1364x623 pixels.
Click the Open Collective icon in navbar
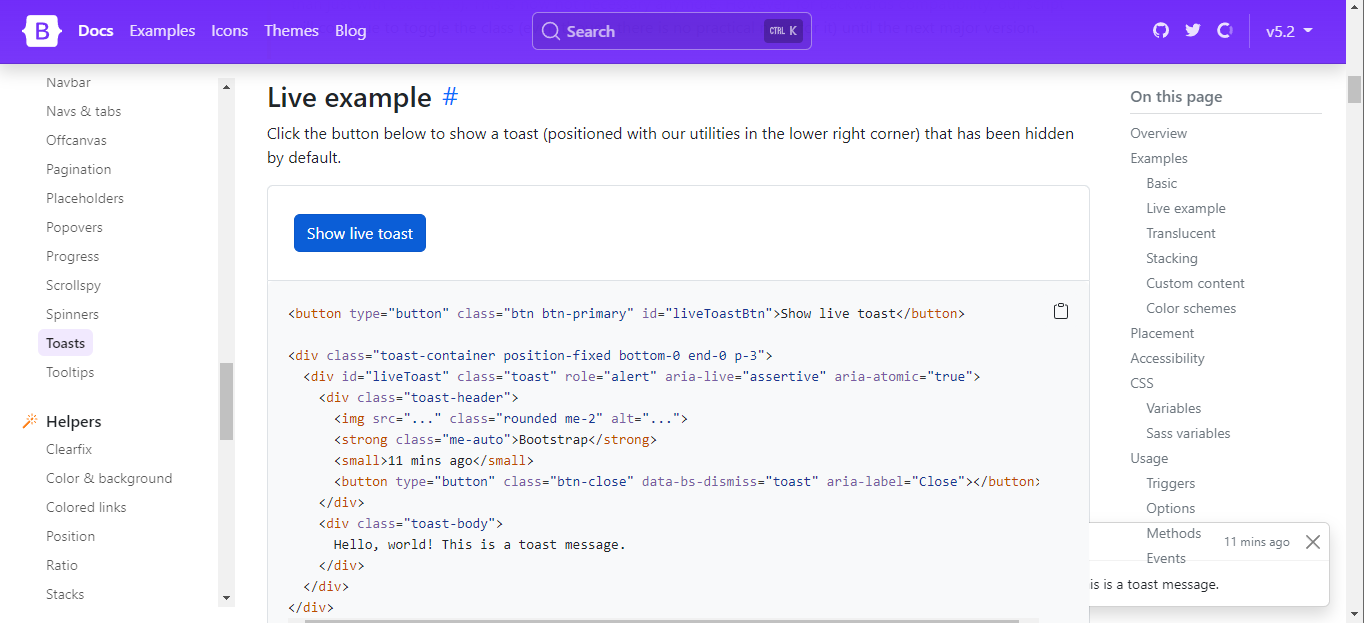click(1225, 31)
